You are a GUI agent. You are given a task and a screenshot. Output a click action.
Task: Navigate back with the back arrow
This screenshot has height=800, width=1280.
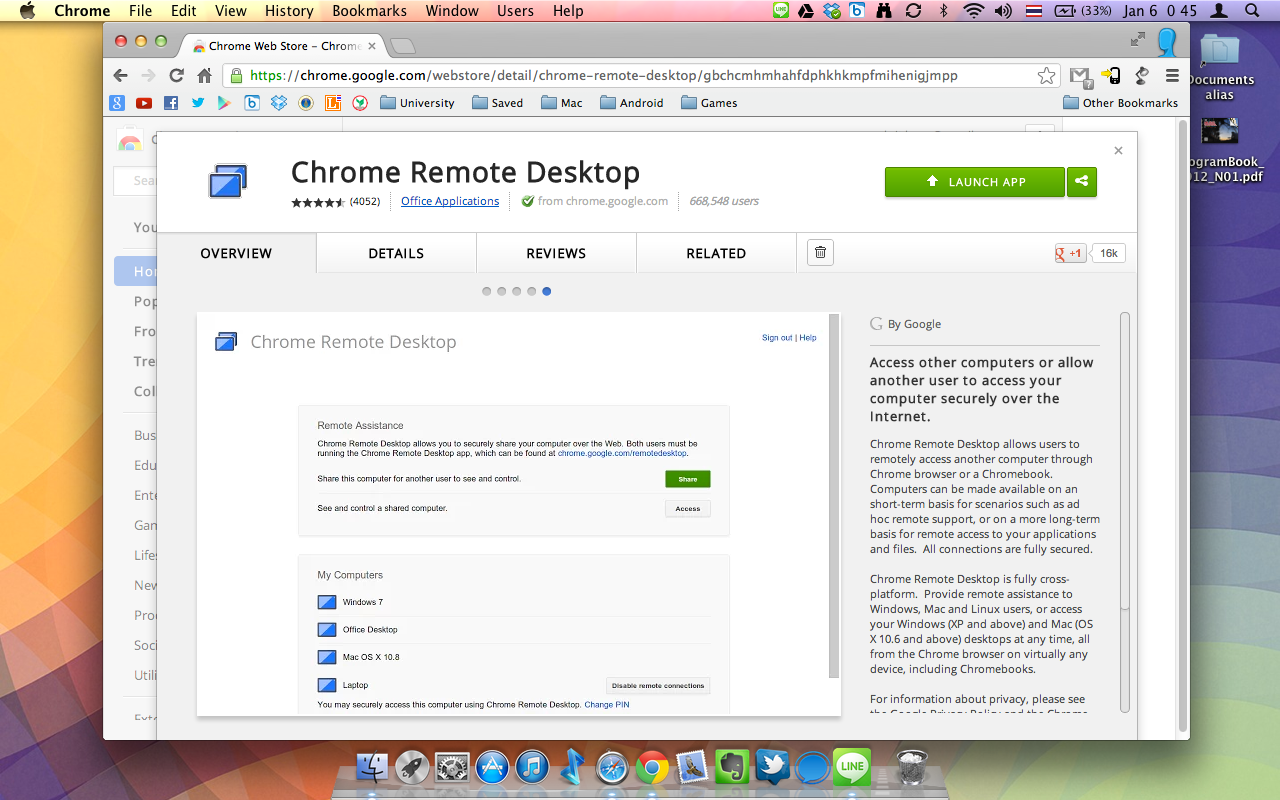click(121, 76)
